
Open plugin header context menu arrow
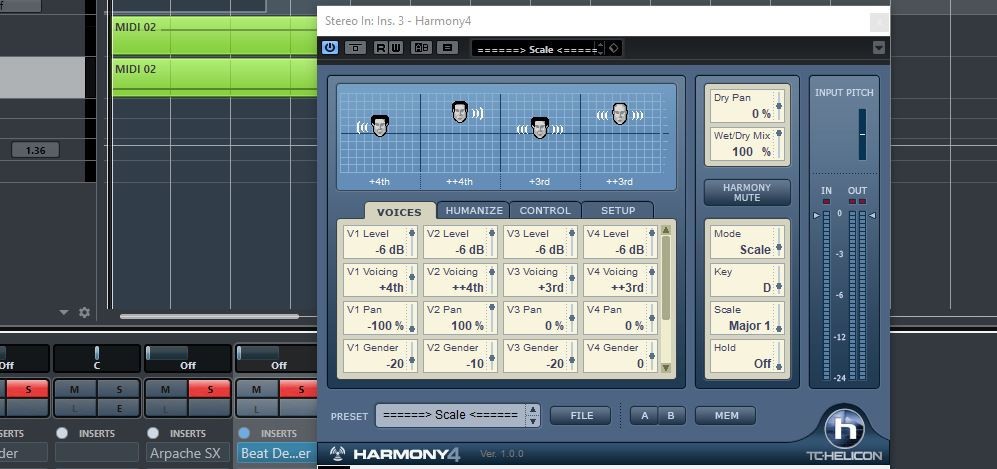click(x=878, y=48)
